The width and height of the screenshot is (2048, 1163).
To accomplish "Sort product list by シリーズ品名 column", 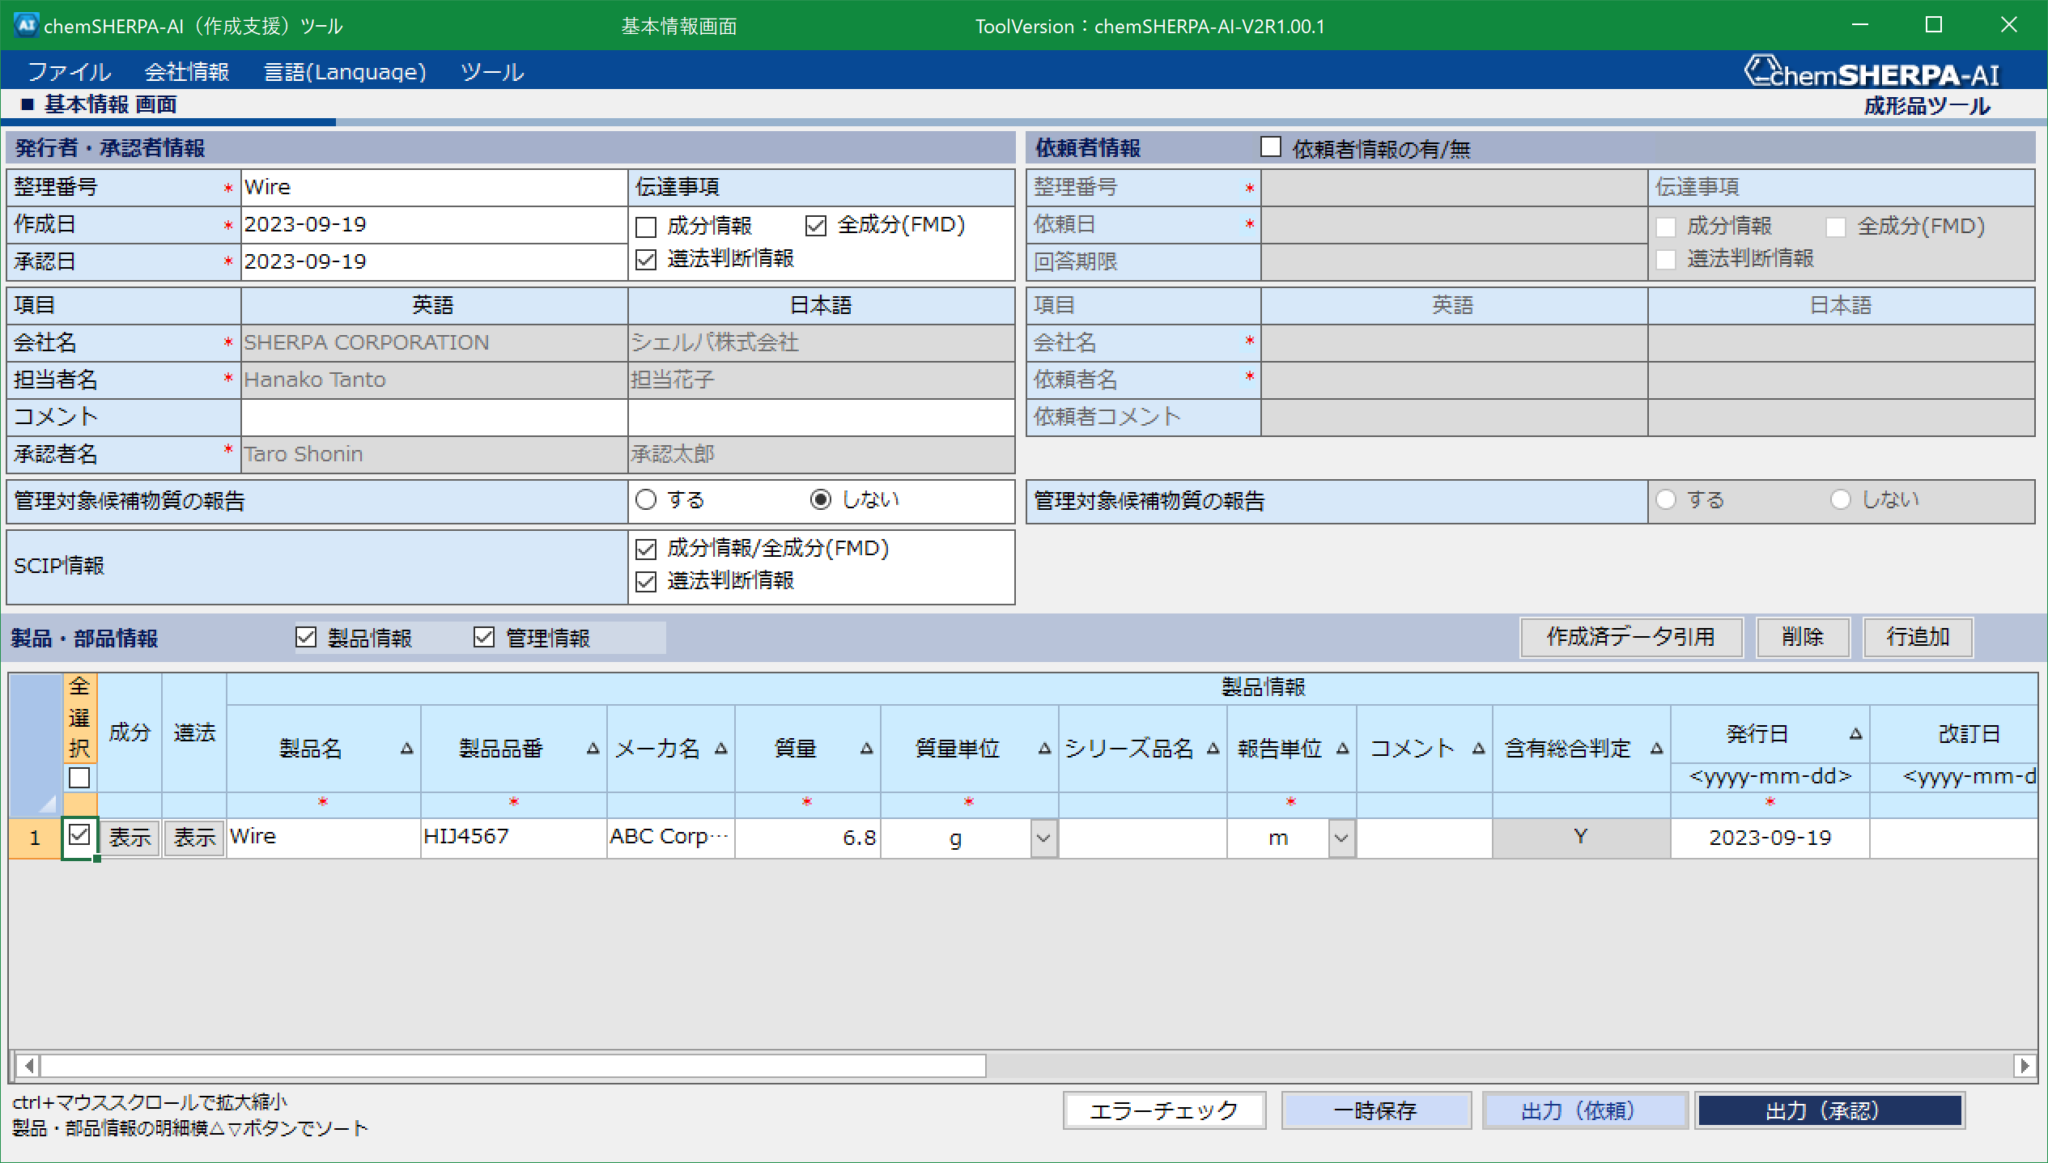I will (1213, 747).
